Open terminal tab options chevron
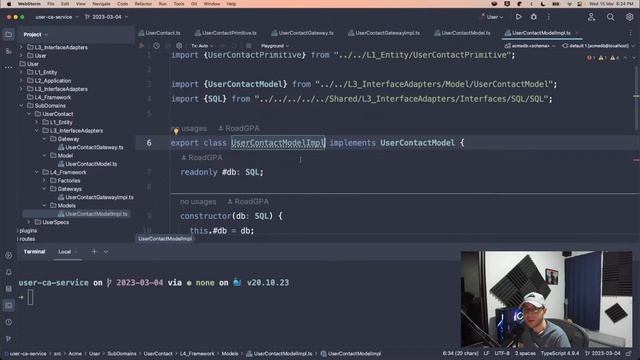Image resolution: width=640 pixels, height=360 pixels. pos(106,252)
